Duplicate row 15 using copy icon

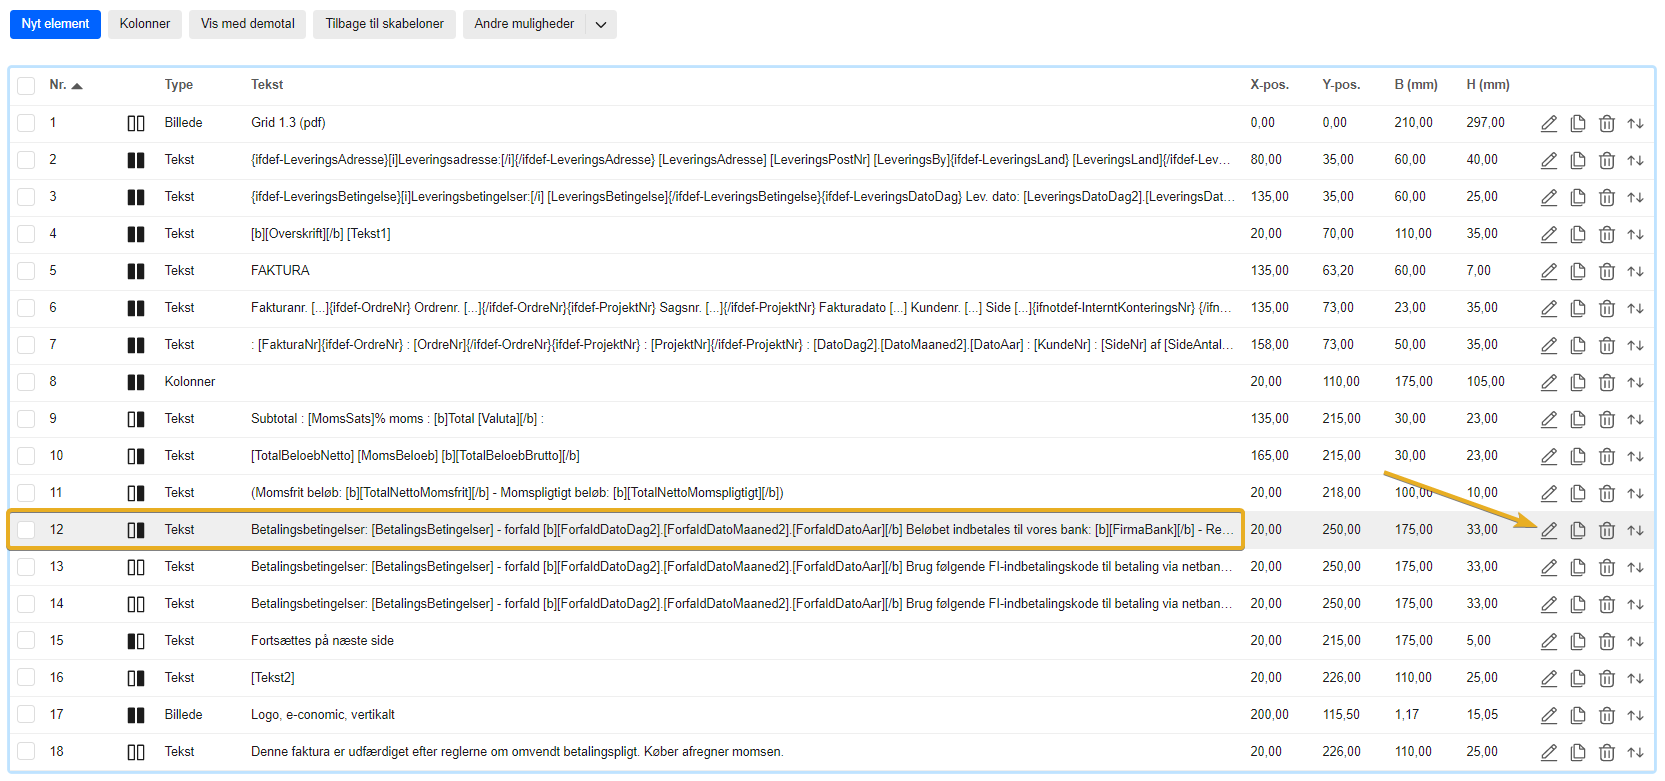pyautogui.click(x=1577, y=641)
